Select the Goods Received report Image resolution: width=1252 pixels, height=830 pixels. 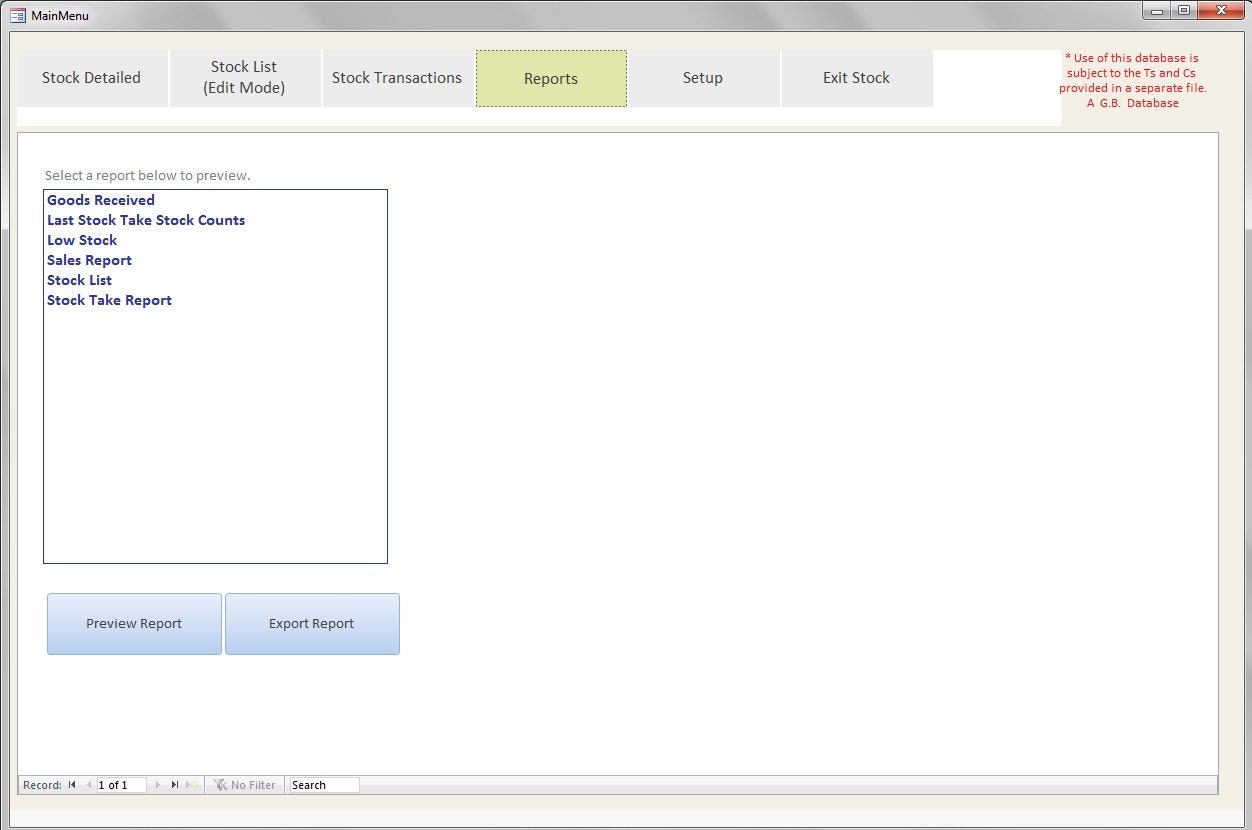tap(100, 200)
